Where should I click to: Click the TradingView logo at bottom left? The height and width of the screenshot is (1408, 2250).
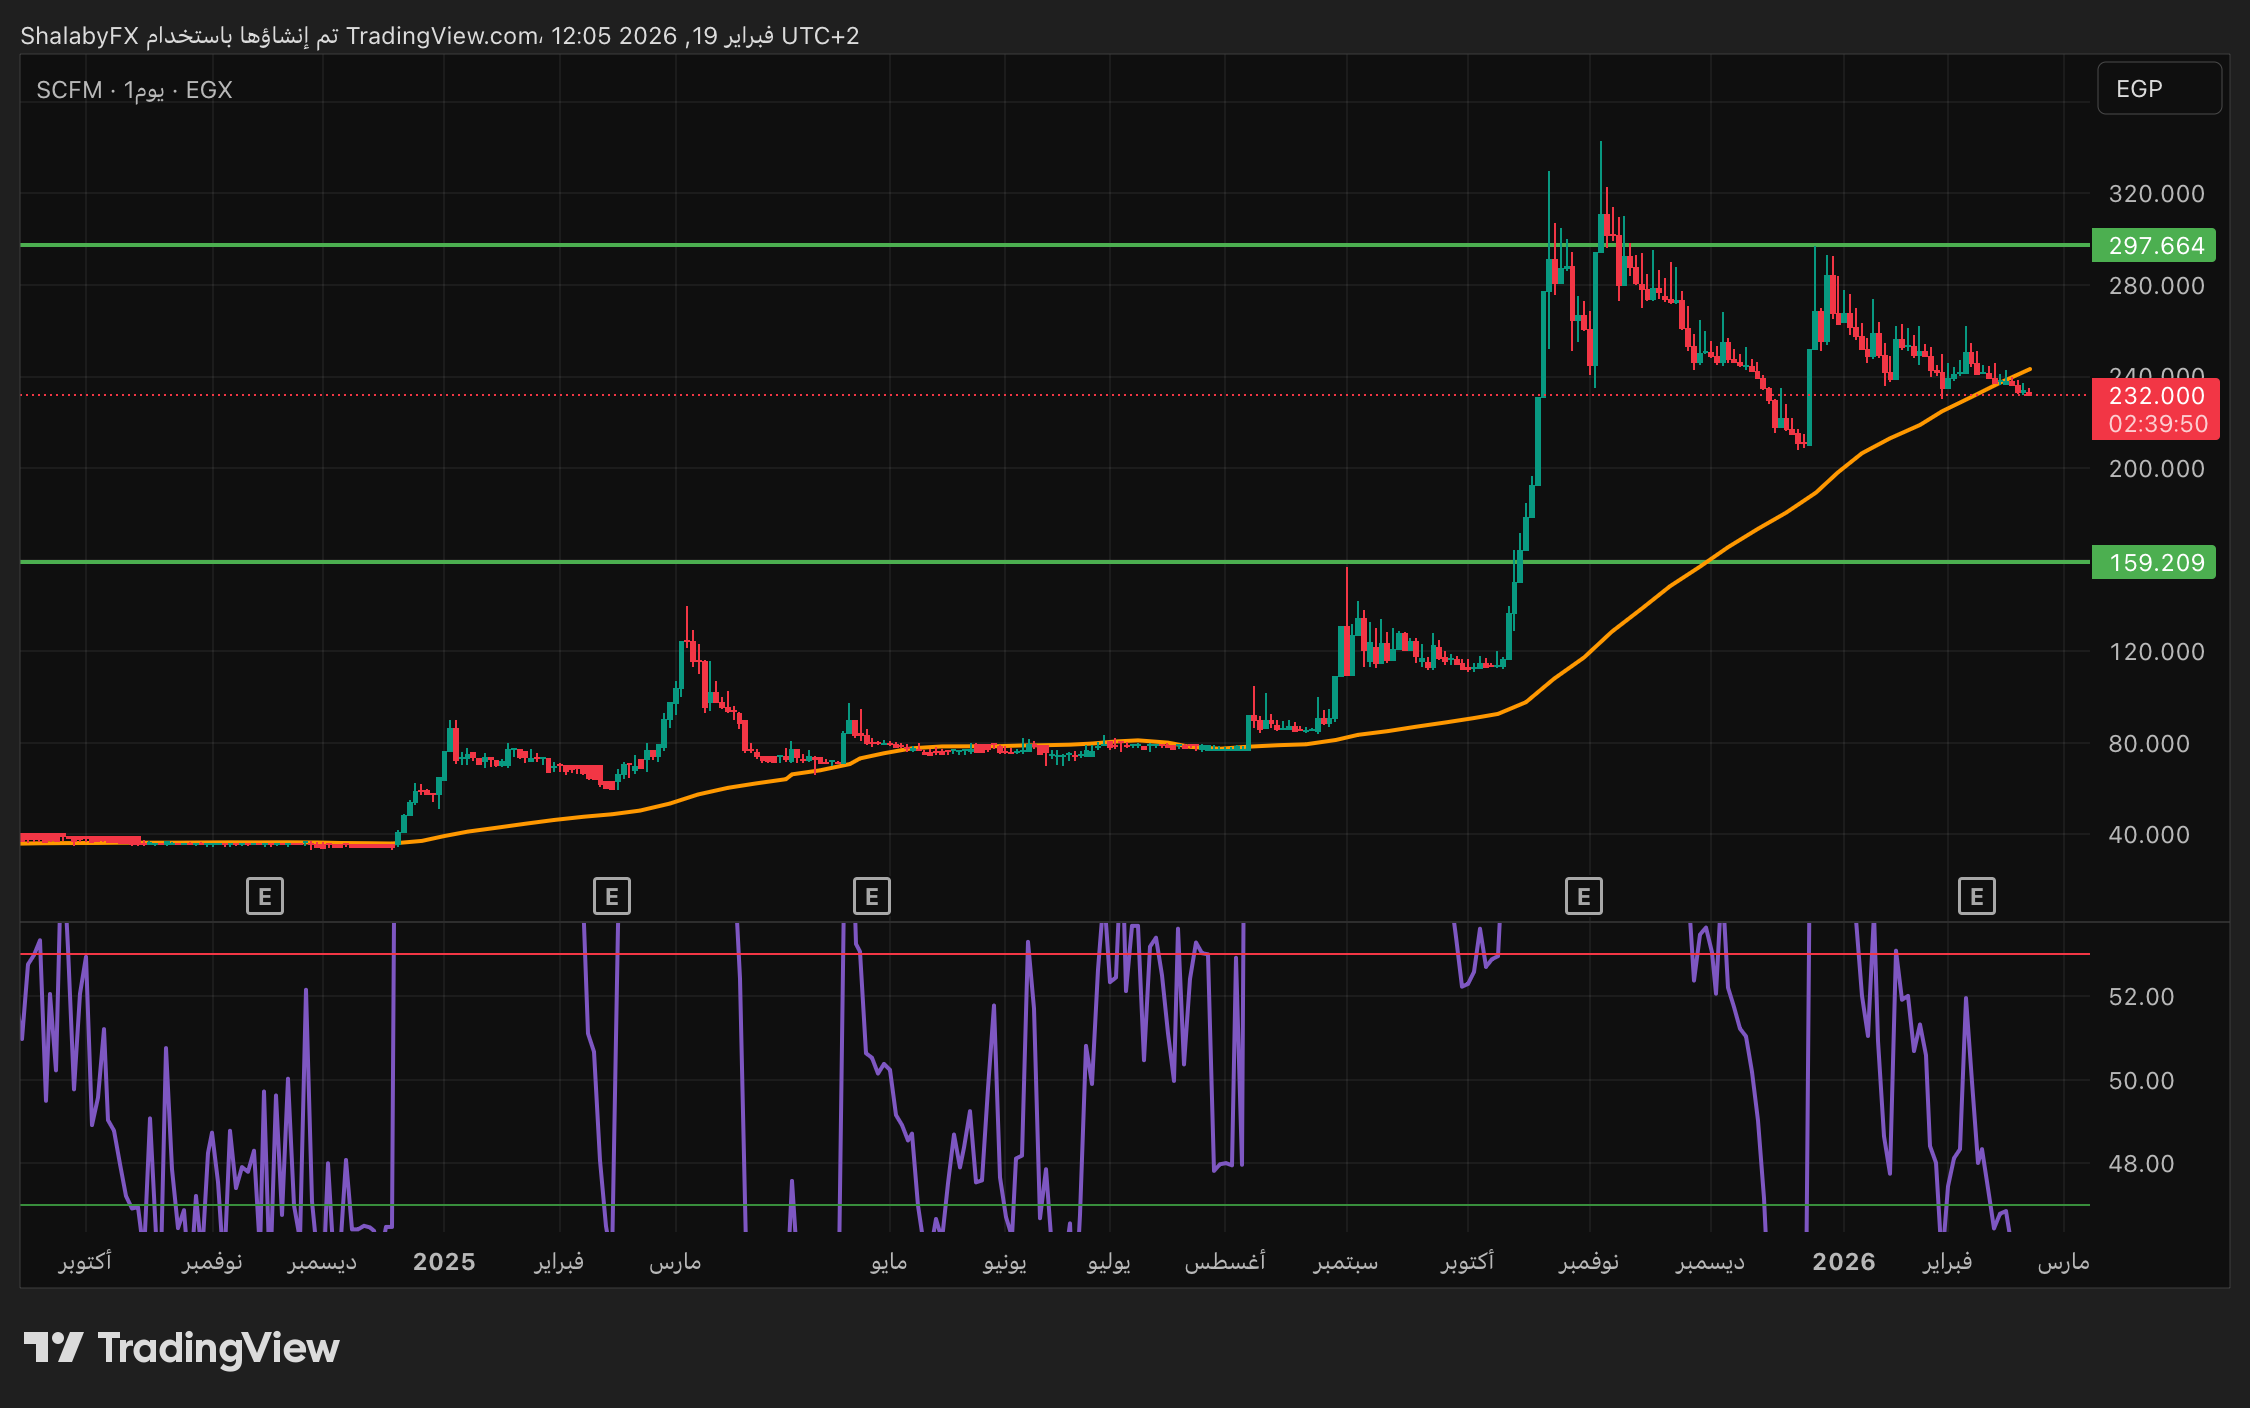tap(182, 1348)
